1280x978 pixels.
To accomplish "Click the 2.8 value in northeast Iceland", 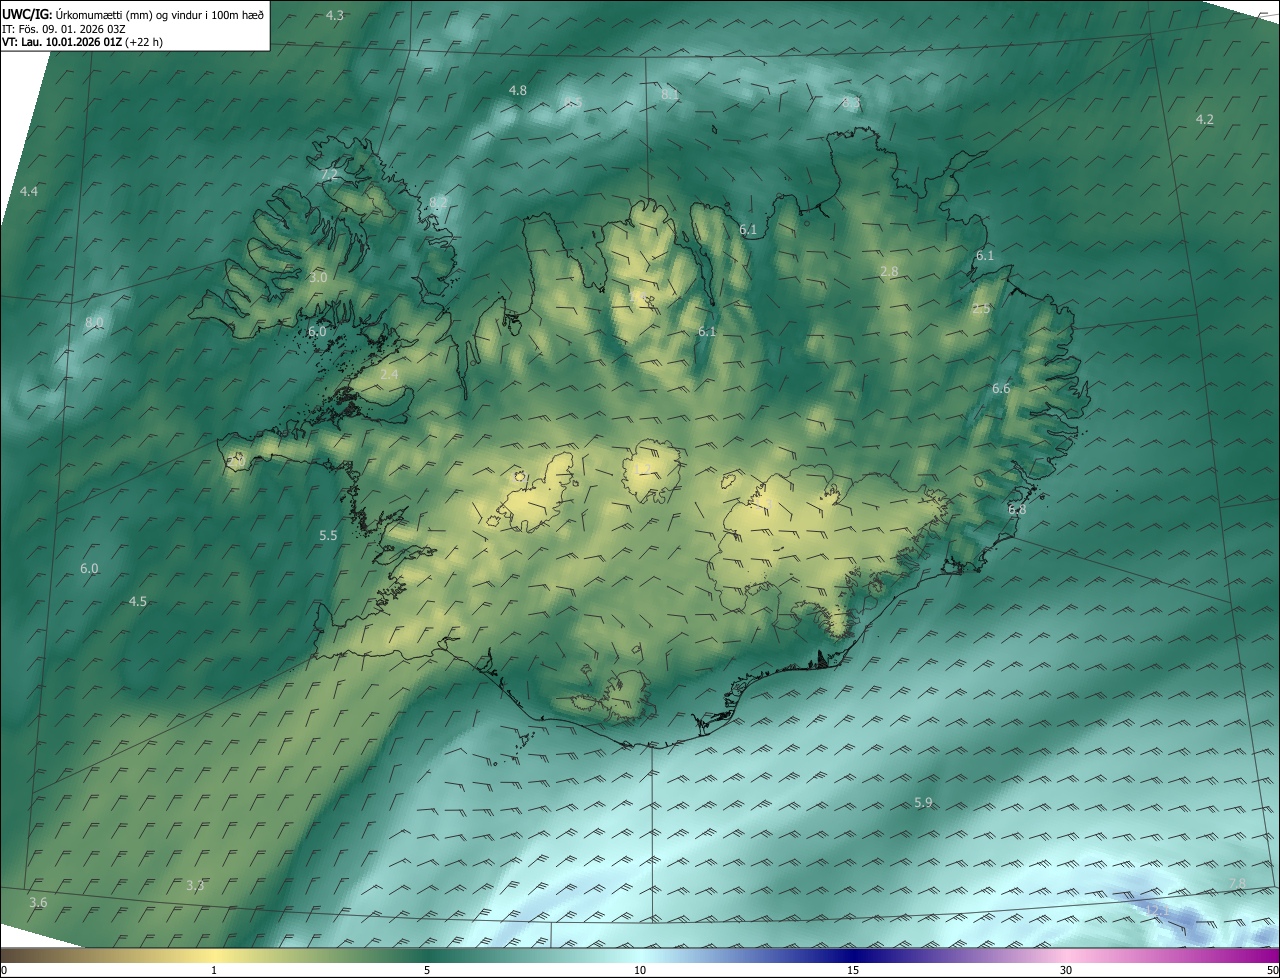I will pos(889,272).
